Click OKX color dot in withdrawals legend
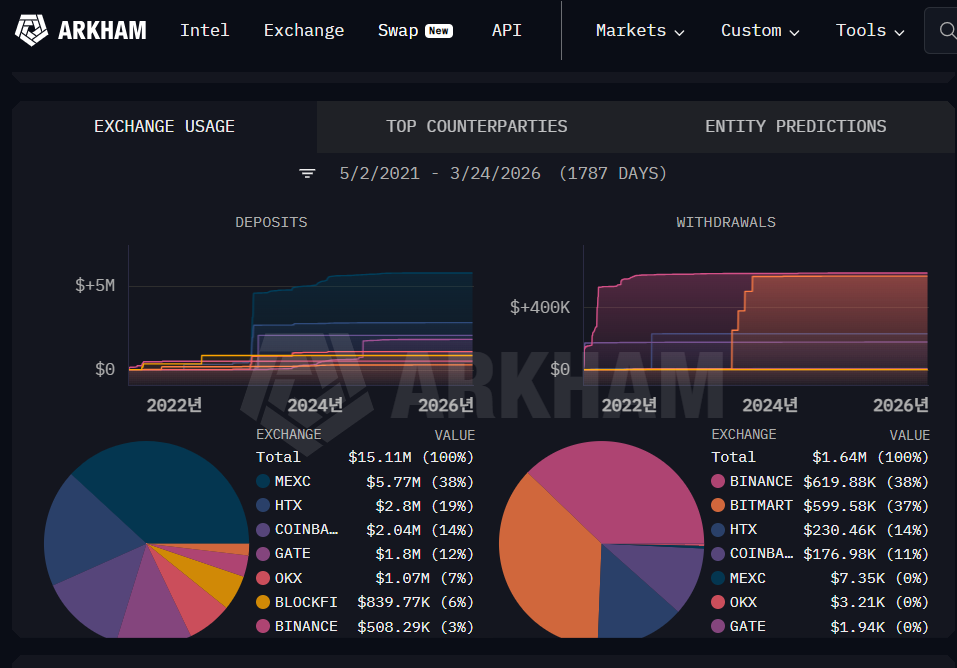This screenshot has width=957, height=668. 718,602
